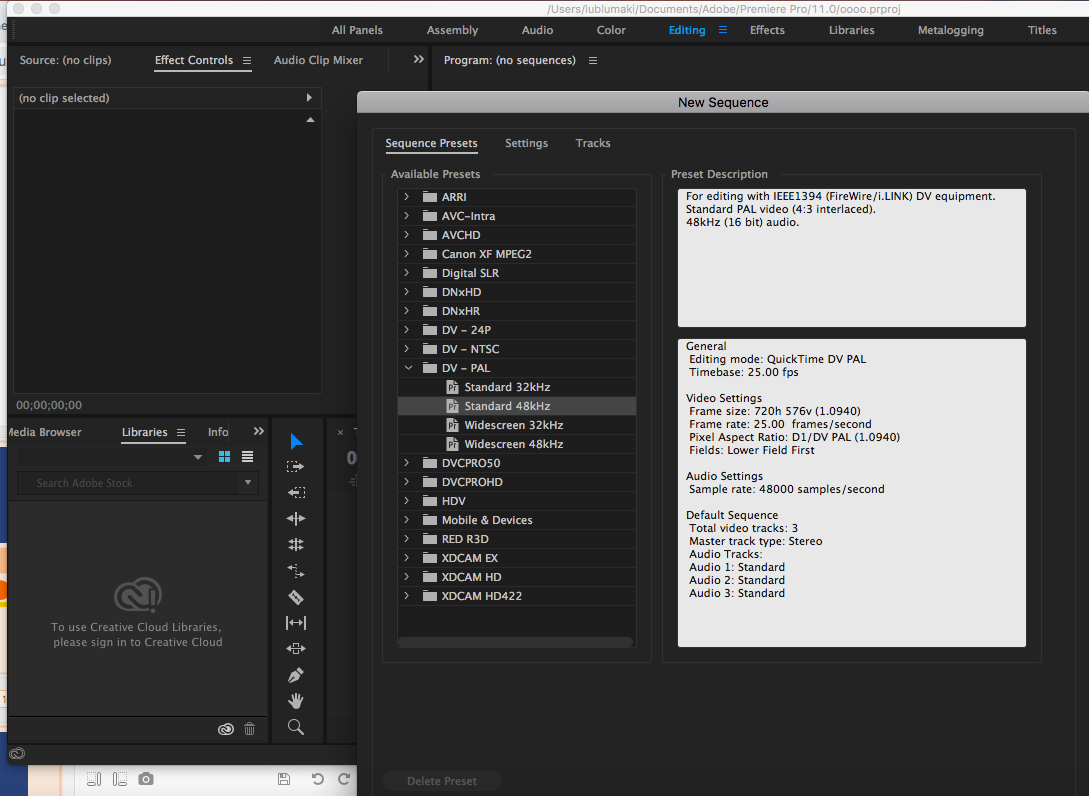The height and width of the screenshot is (796, 1089).
Task: Select the Mobile & Devices folder
Action: [x=517, y=520]
